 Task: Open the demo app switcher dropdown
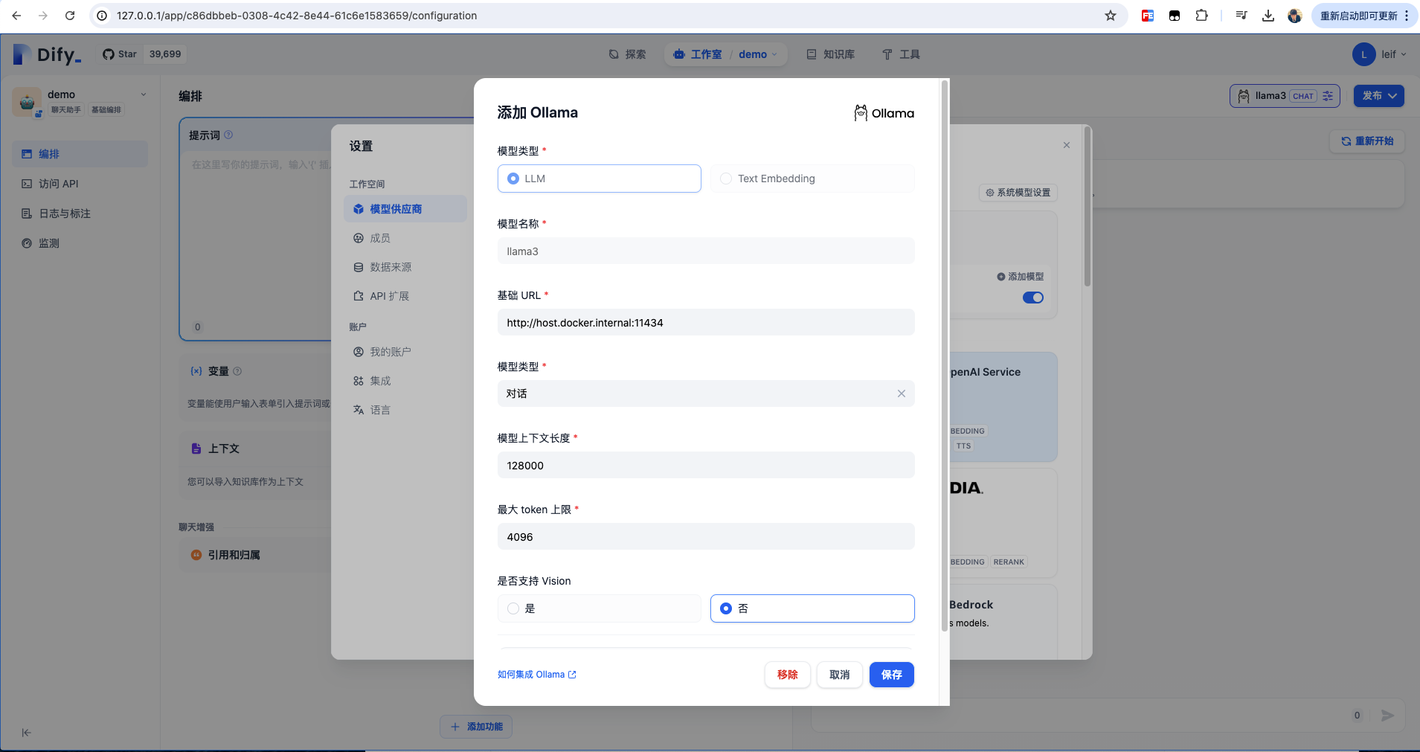pos(758,54)
